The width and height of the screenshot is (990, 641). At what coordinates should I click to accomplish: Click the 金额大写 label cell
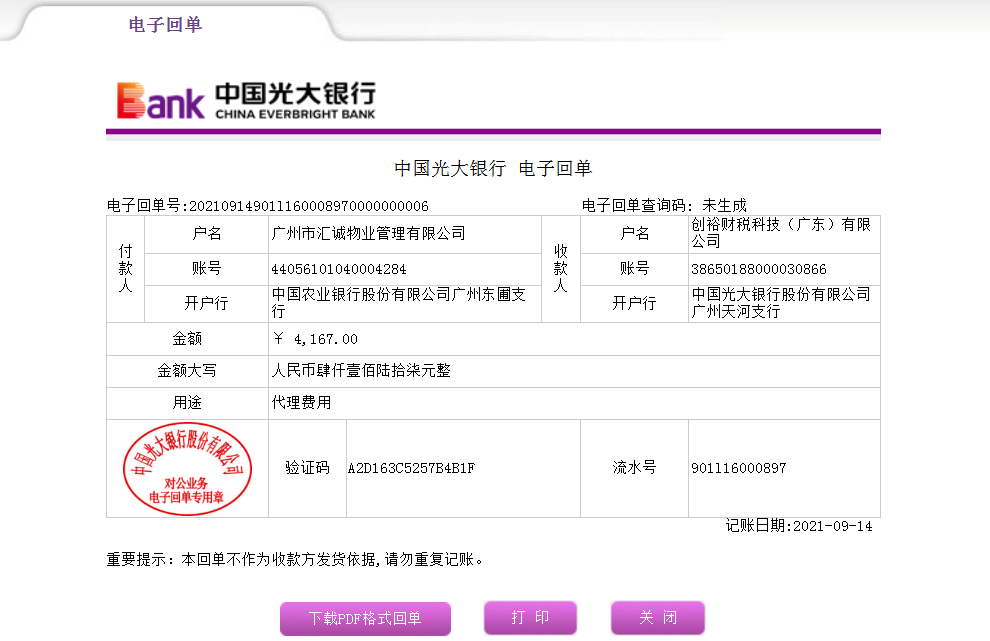pos(188,371)
